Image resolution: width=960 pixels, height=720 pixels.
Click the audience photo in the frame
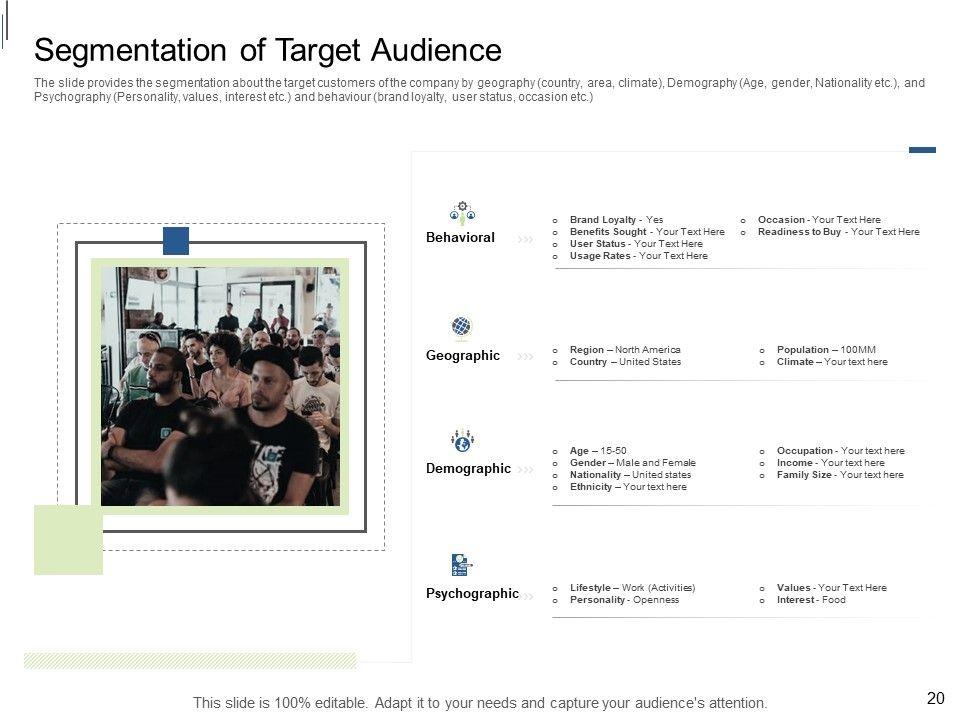pos(220,386)
